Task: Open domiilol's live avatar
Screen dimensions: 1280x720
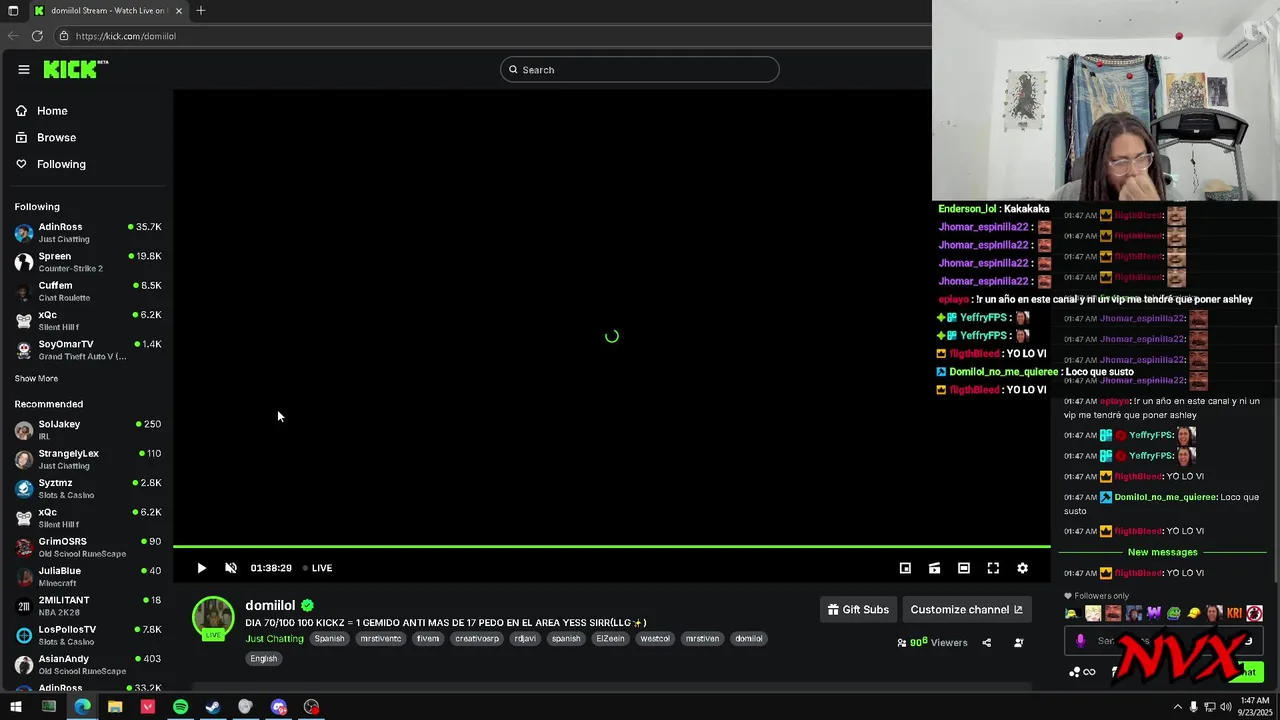Action: 213,618
